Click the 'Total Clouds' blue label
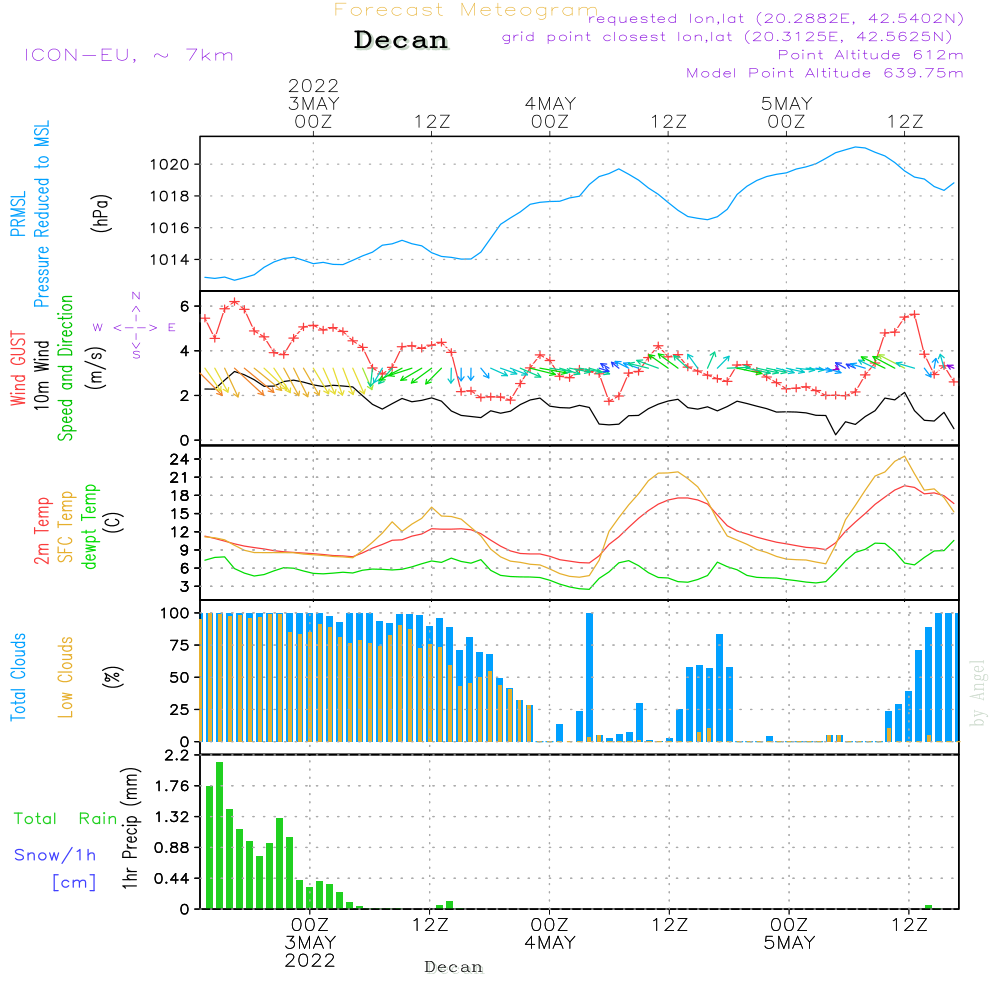Viewport: 1000px width, 1000px height. pos(18,677)
